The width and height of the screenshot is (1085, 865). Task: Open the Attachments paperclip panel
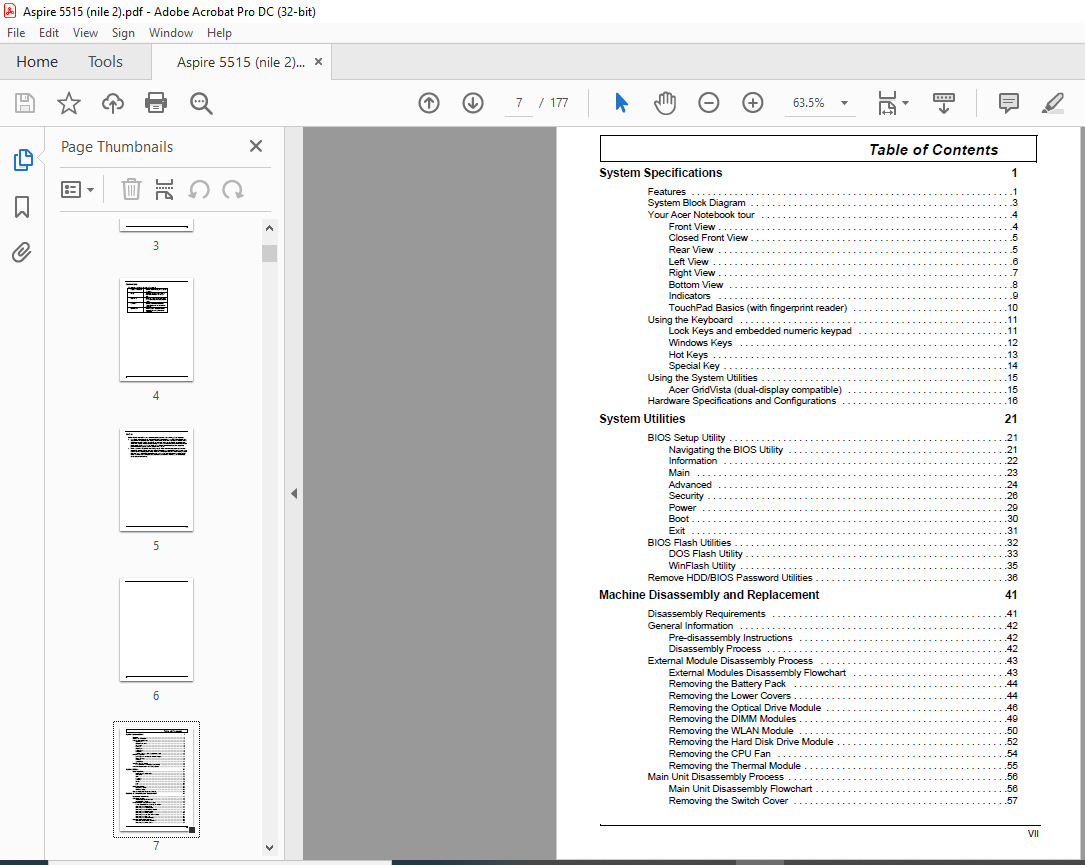22,253
